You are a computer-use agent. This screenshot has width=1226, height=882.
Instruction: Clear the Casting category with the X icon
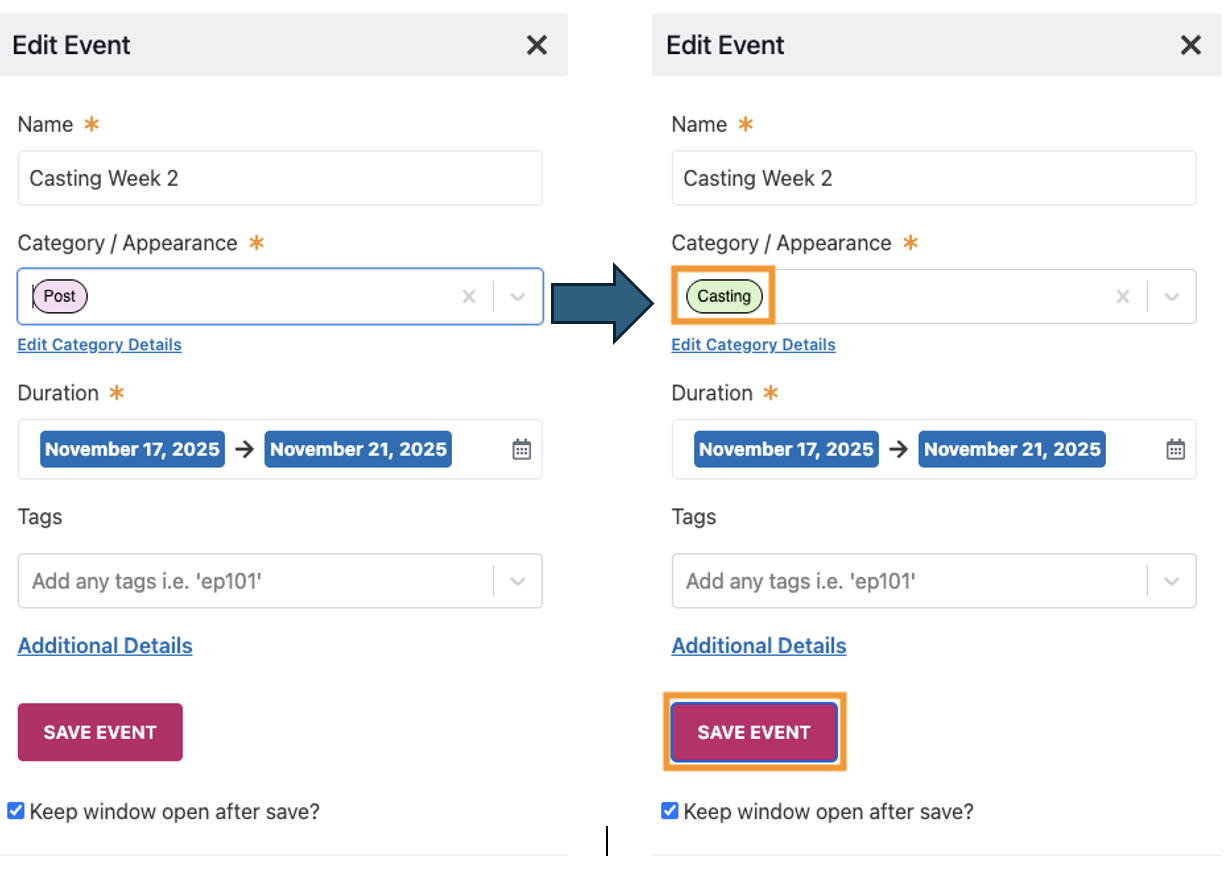[x=1122, y=297]
